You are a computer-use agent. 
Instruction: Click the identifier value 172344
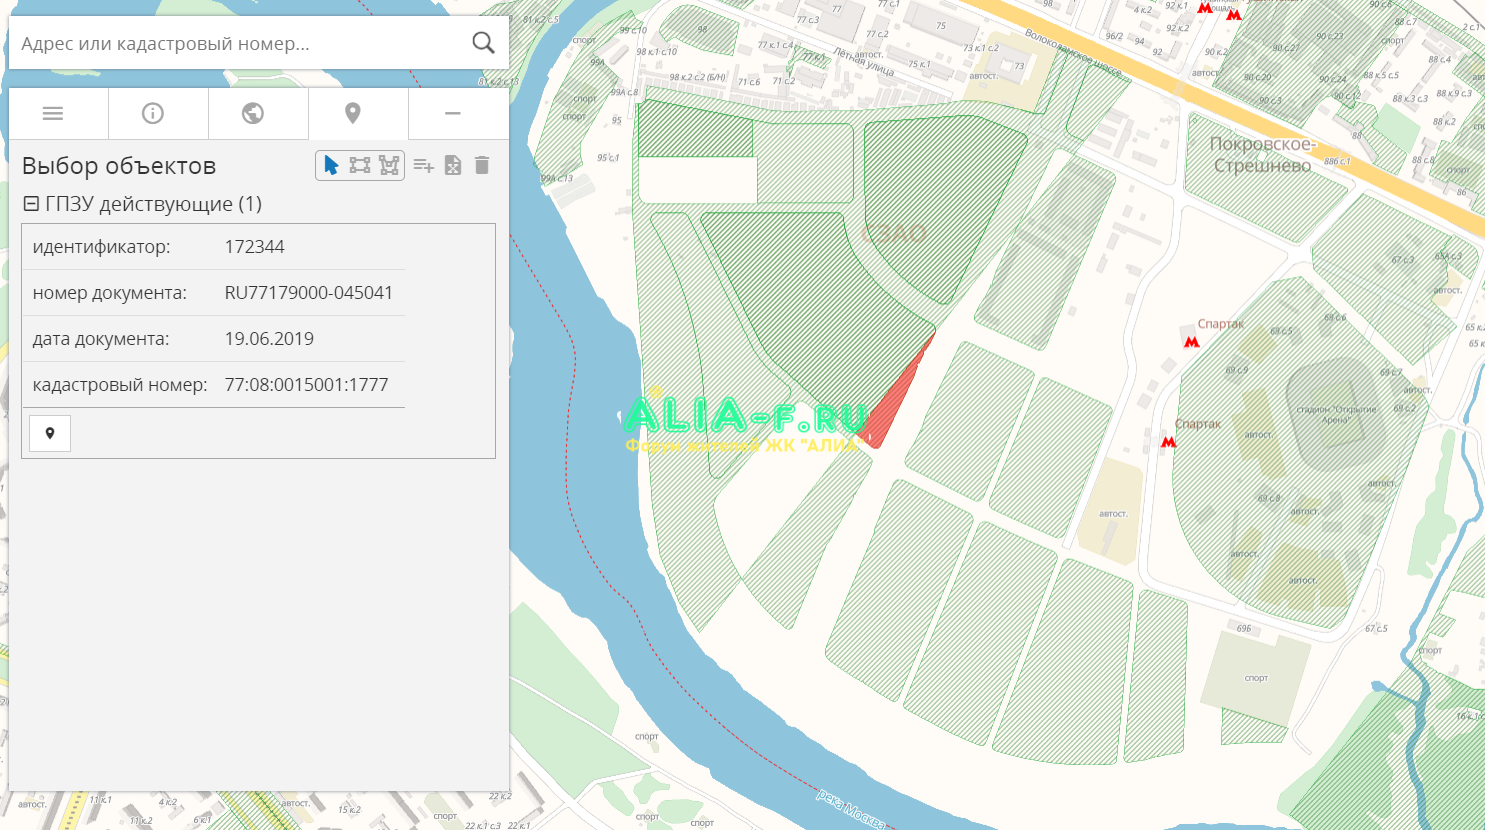tap(254, 247)
